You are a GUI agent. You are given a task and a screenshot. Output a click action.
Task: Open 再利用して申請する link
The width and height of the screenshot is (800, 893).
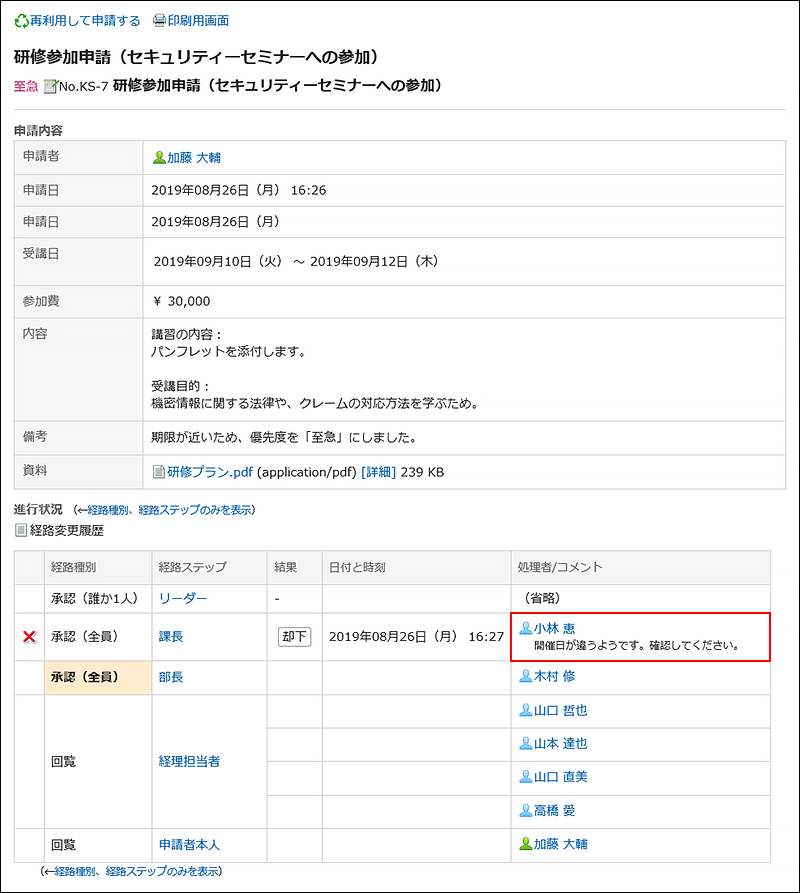[85, 21]
